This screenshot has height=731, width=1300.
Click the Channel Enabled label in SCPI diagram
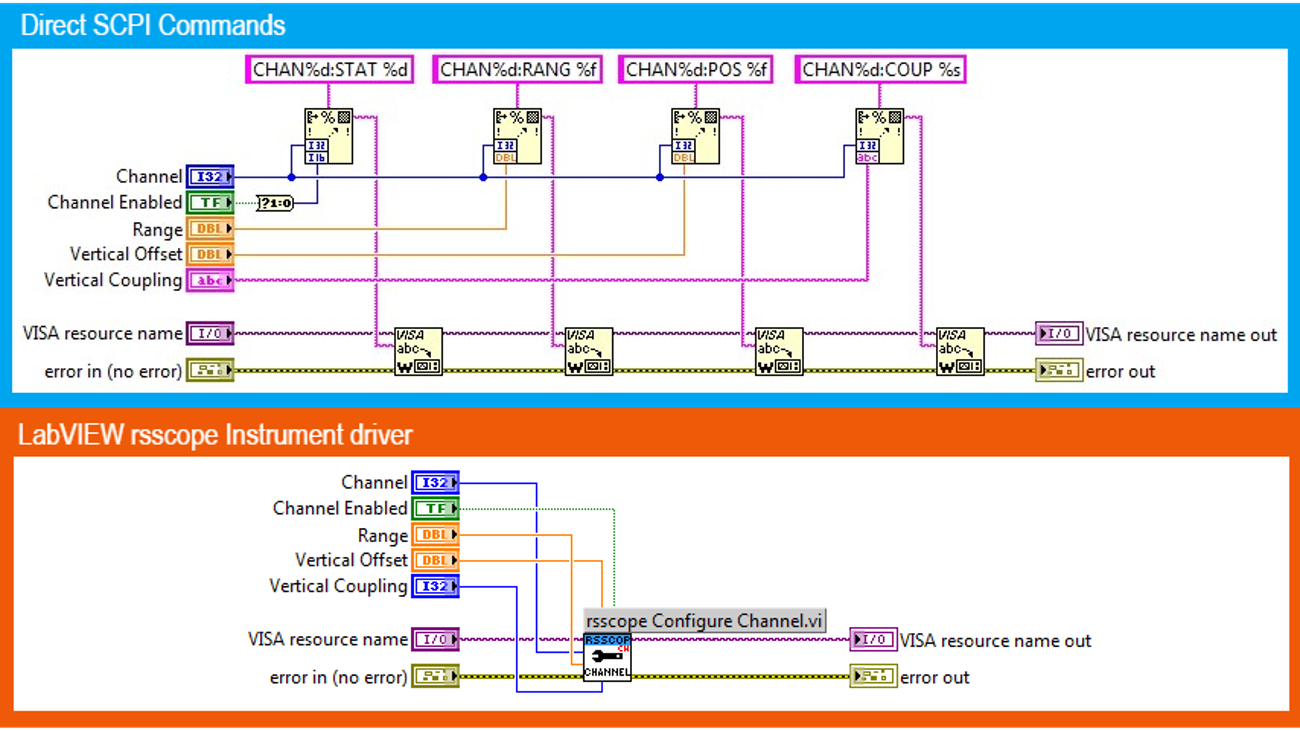click(115, 203)
